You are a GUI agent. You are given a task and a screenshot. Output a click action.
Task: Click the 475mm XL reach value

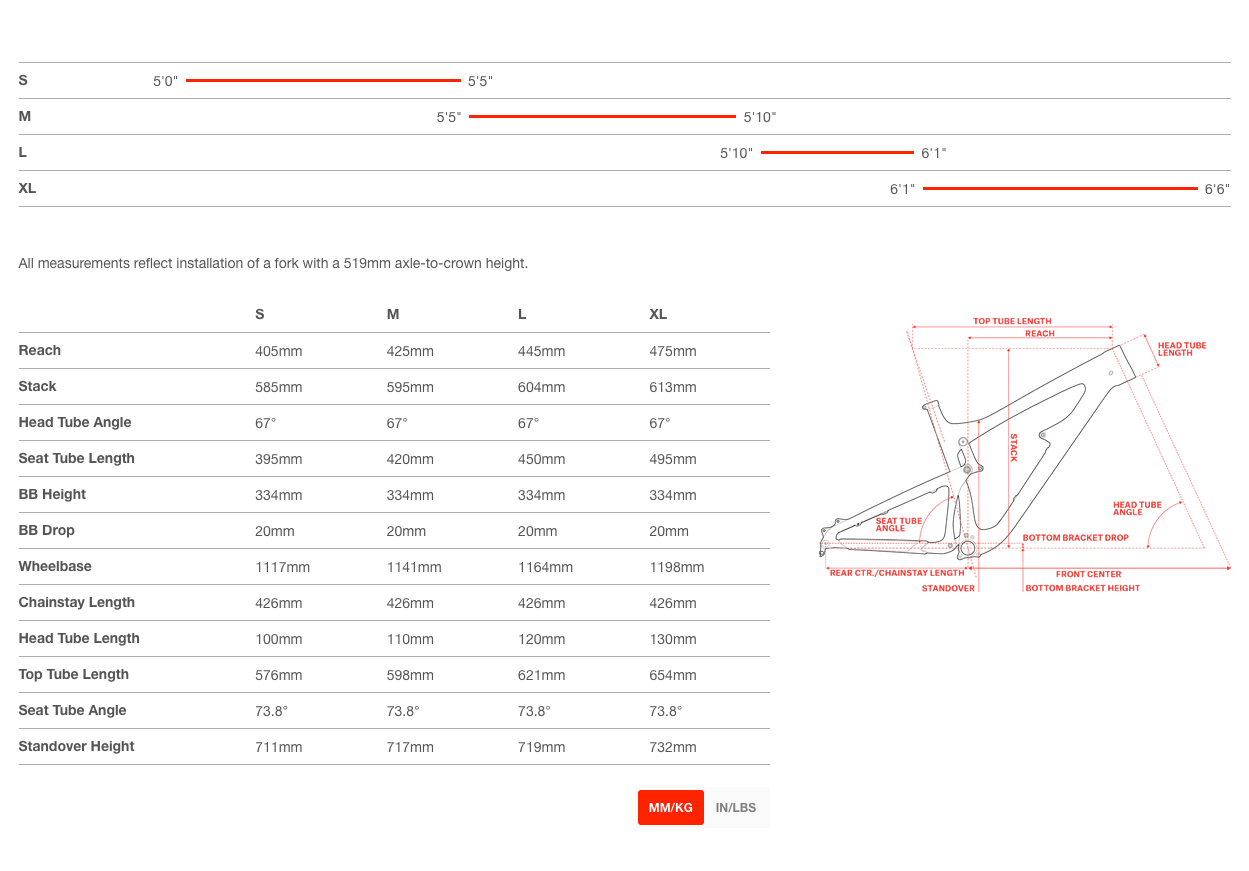(x=673, y=351)
